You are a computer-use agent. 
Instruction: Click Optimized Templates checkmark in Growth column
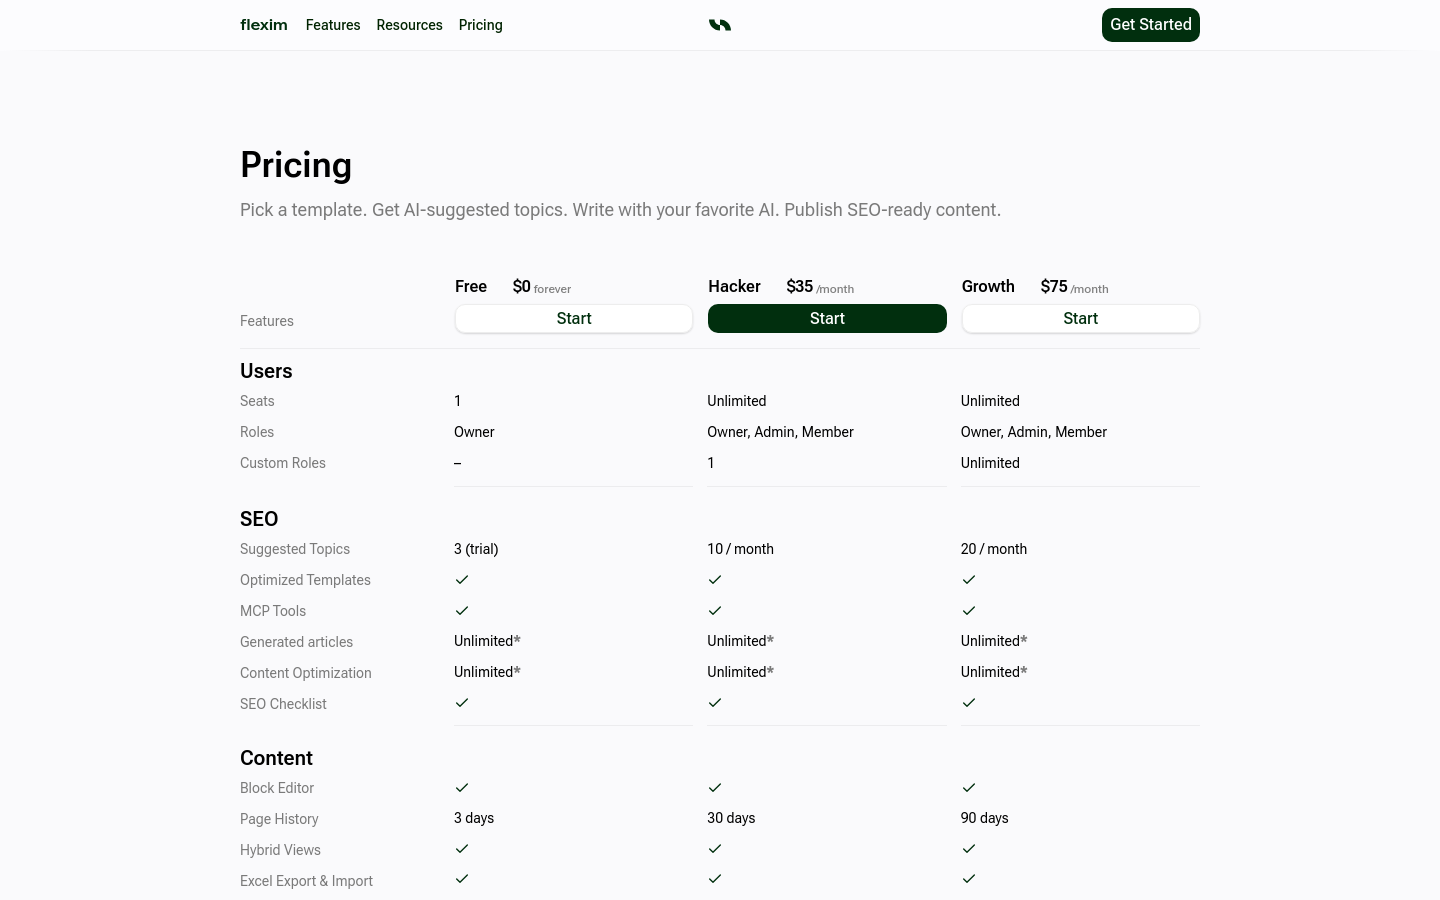click(x=969, y=580)
